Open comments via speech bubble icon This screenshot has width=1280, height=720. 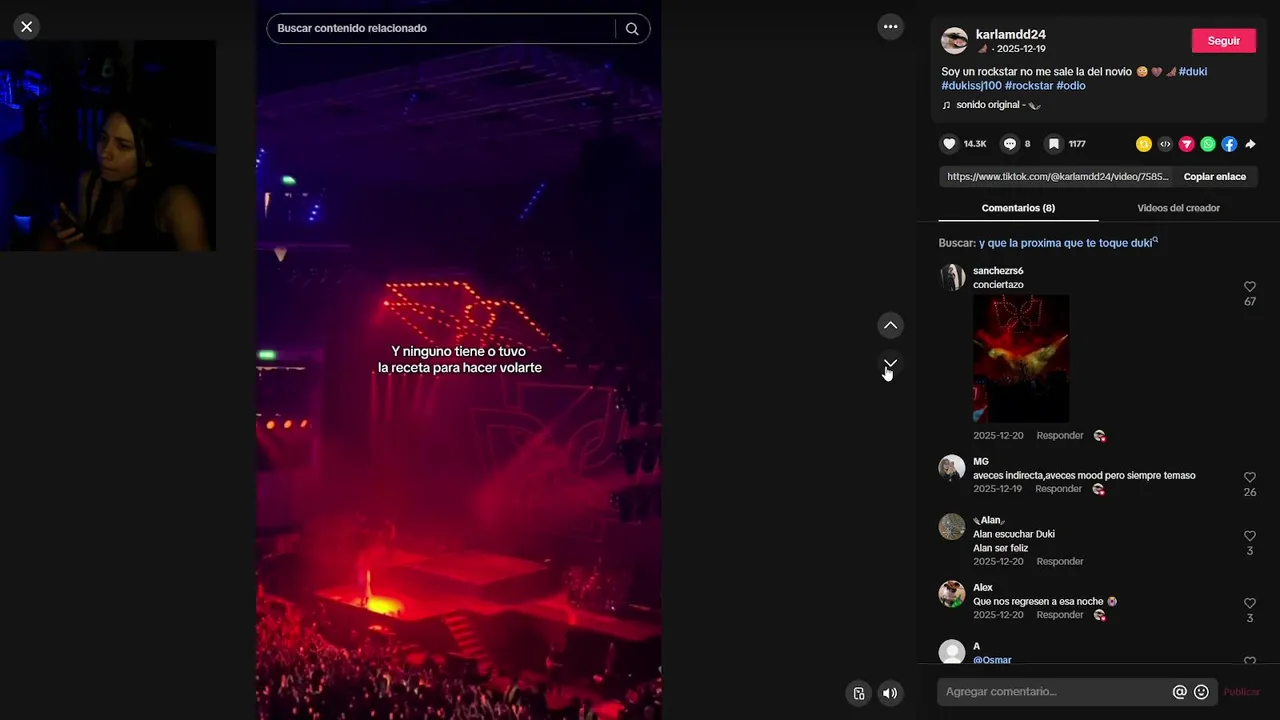click(1010, 144)
